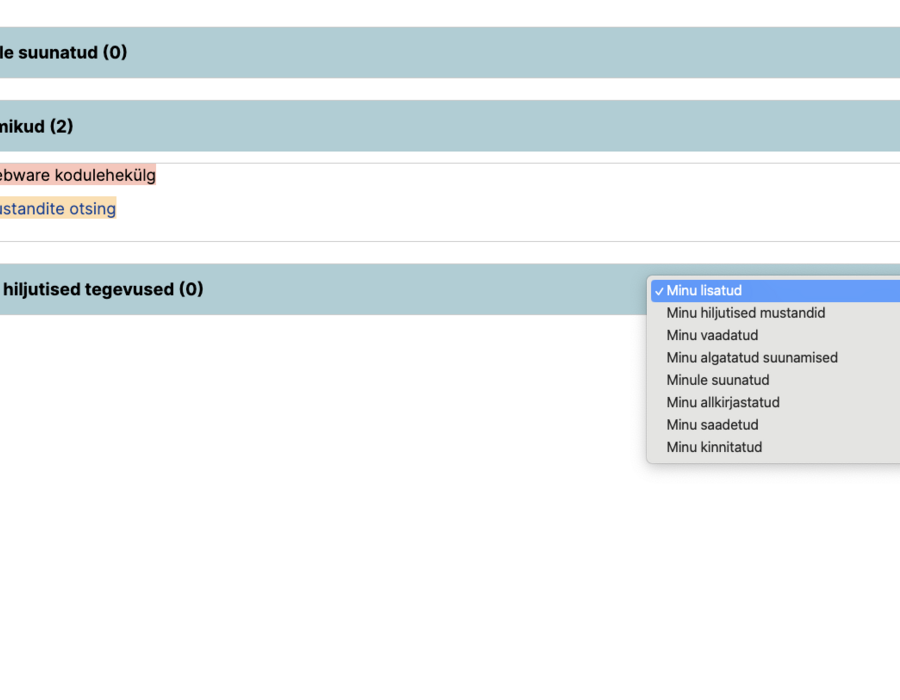Pick 'Minu algatatud suunamised' option
Viewport: 900px width, 700px height.
(775, 358)
